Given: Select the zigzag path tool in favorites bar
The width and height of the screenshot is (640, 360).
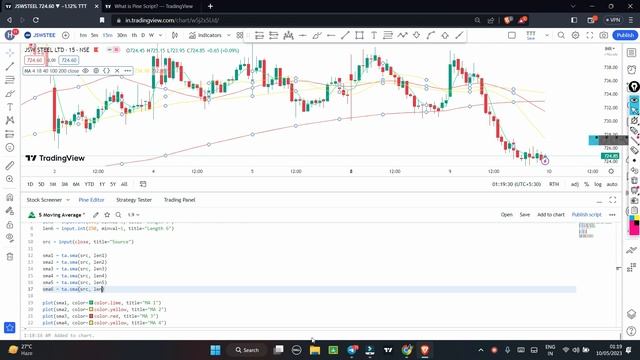Looking at the screenshot, I should pos(402,36).
